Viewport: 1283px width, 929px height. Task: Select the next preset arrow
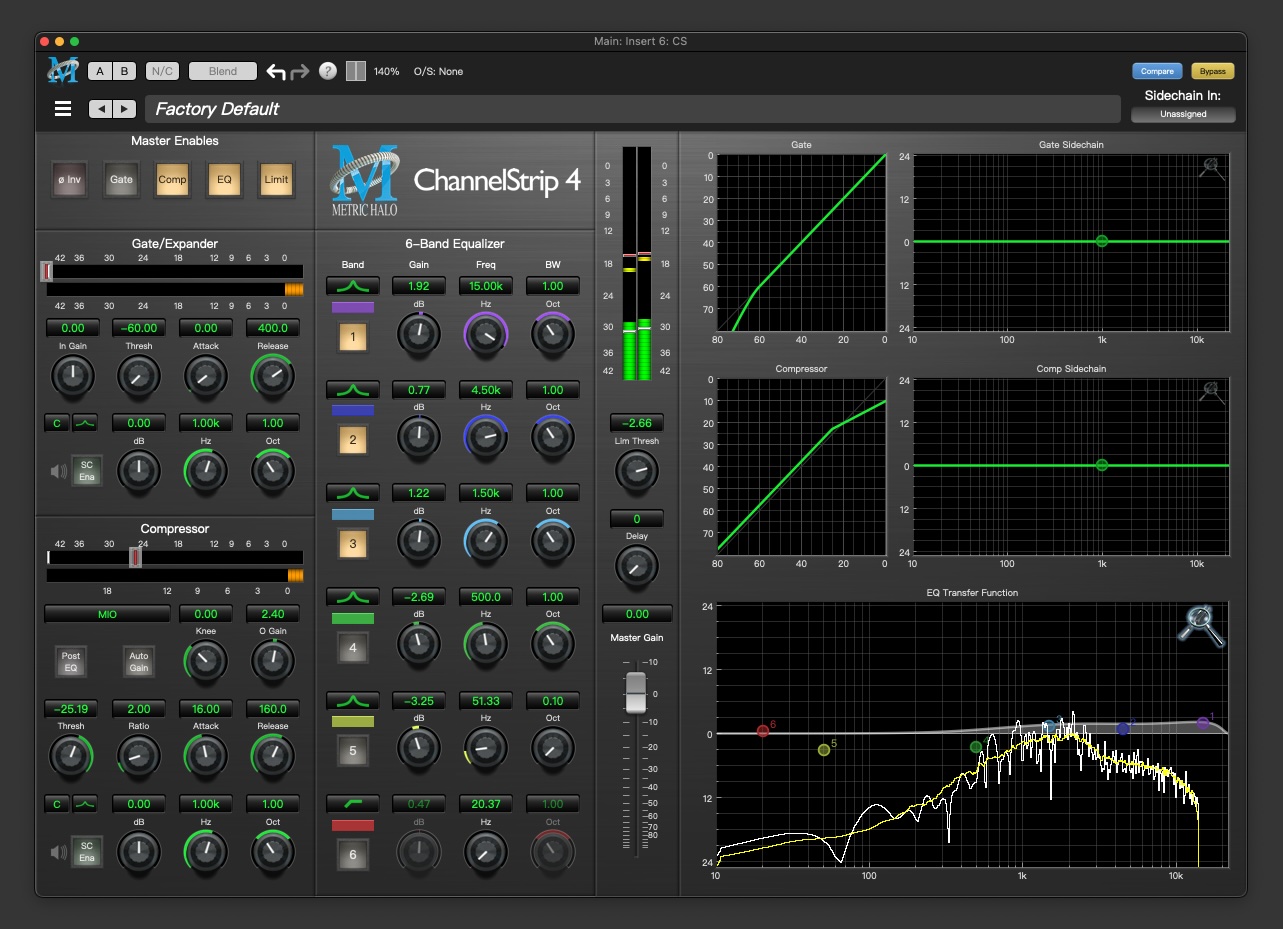pos(124,109)
